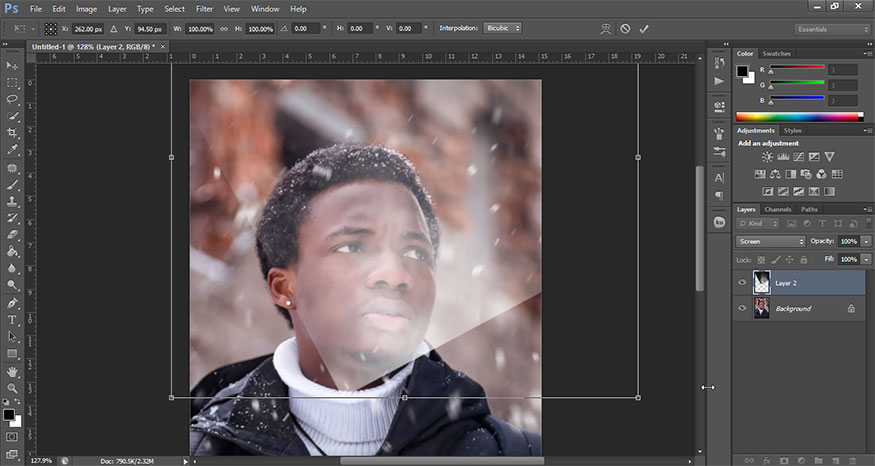
Task: Hide the Background layer eye icon
Action: [742, 308]
